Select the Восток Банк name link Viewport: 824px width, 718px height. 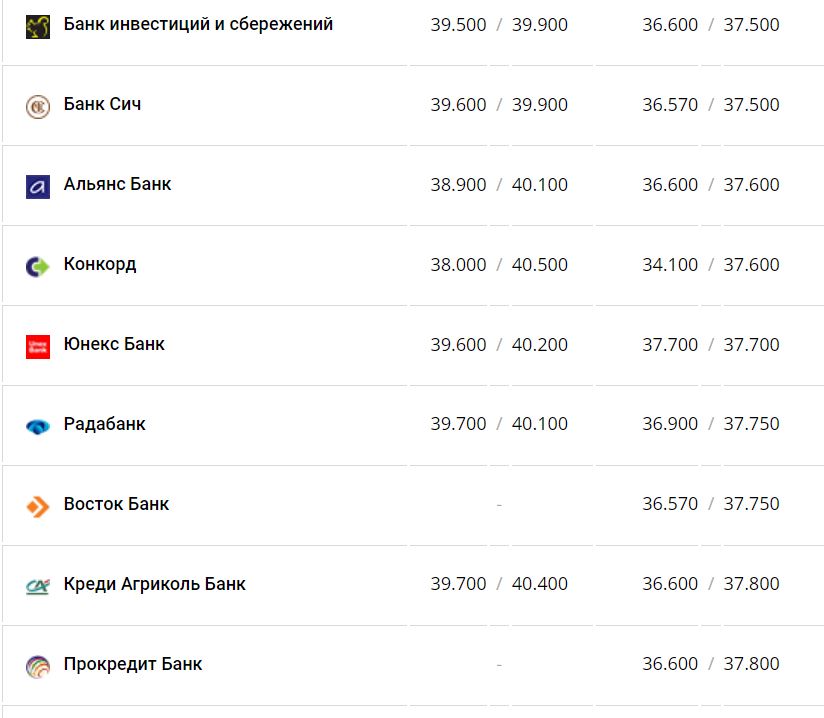tap(116, 504)
